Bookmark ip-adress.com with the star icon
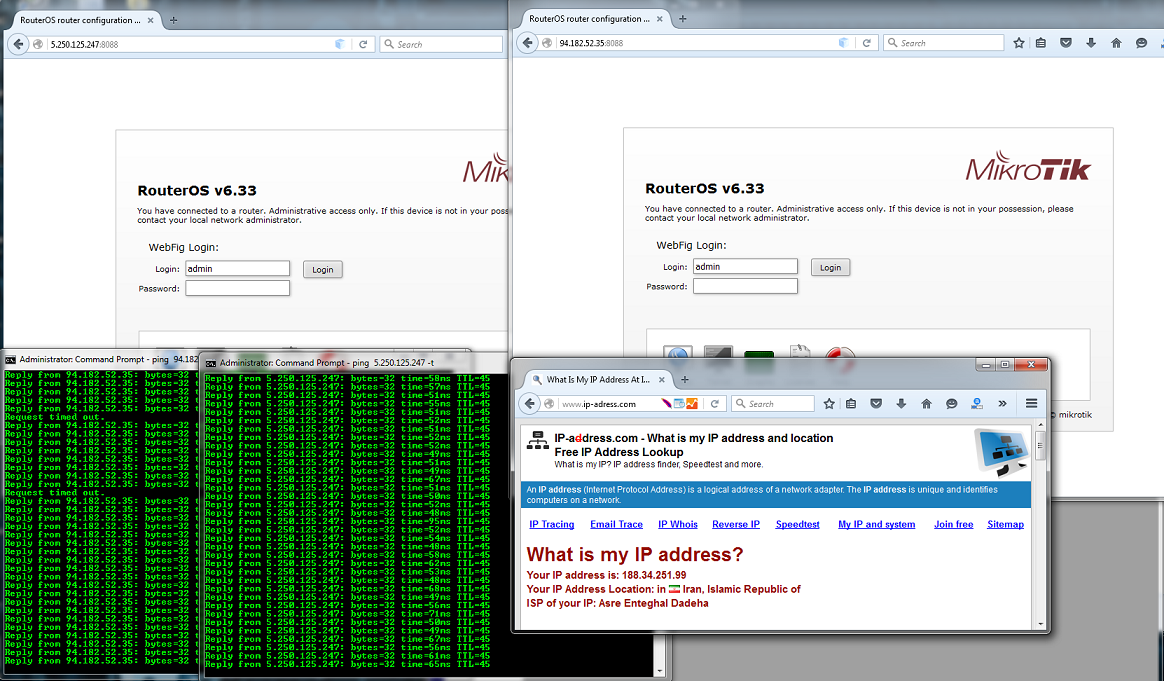The width and height of the screenshot is (1164, 681). 829,404
